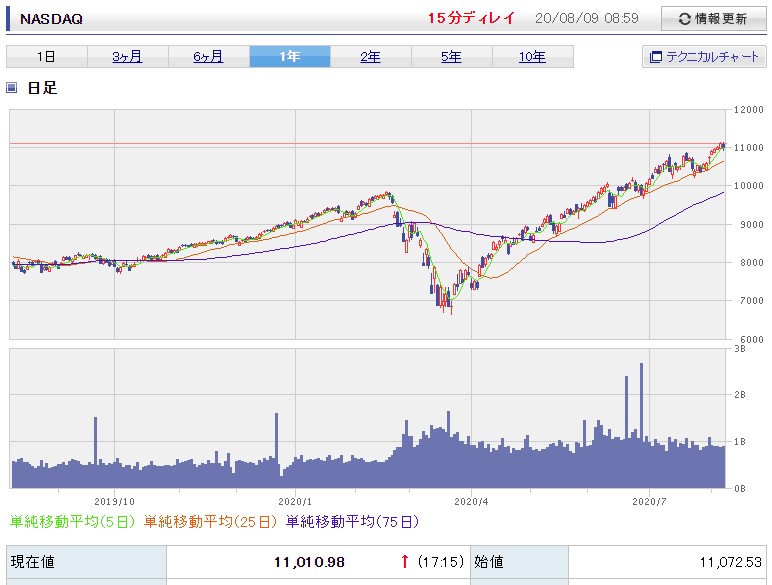Click the opening price 11,072.53
This screenshot has width=772, height=585.
click(x=731, y=562)
